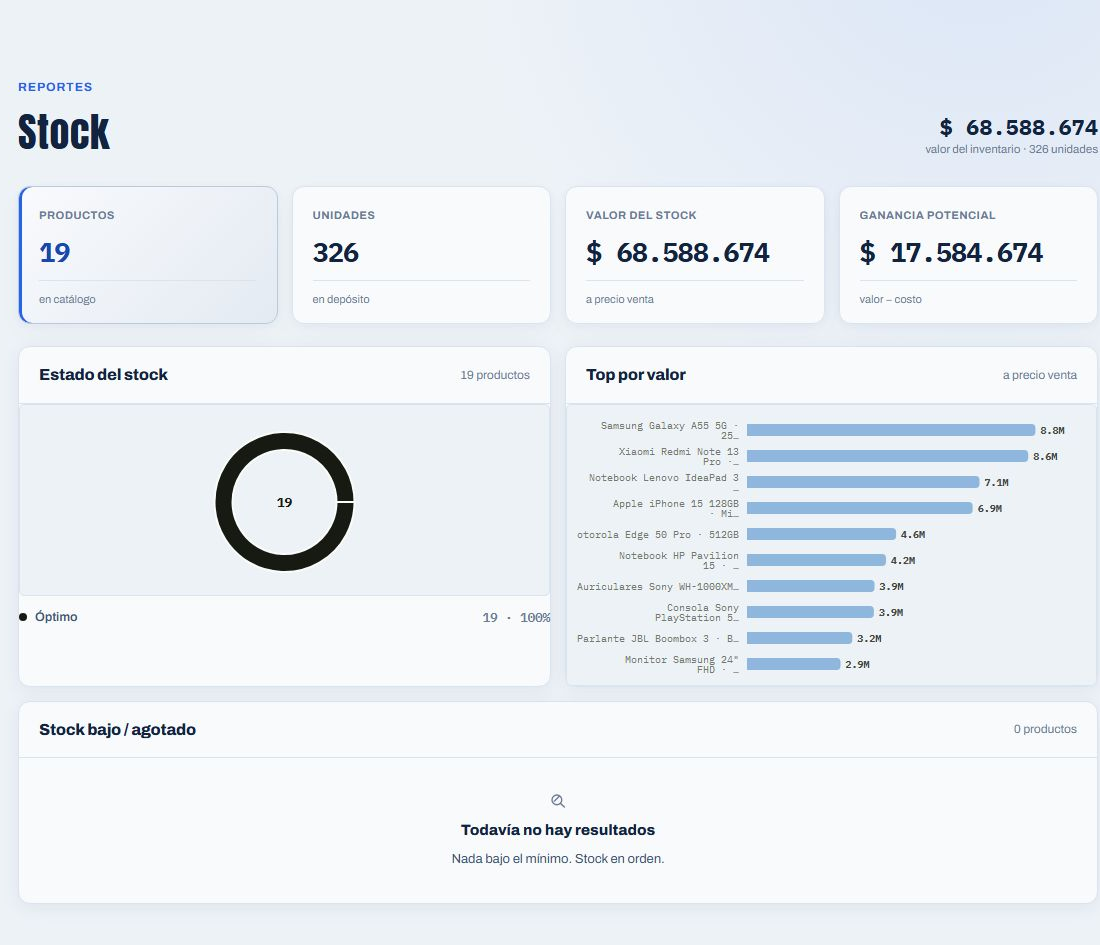Click the 2.9M value label

point(857,664)
